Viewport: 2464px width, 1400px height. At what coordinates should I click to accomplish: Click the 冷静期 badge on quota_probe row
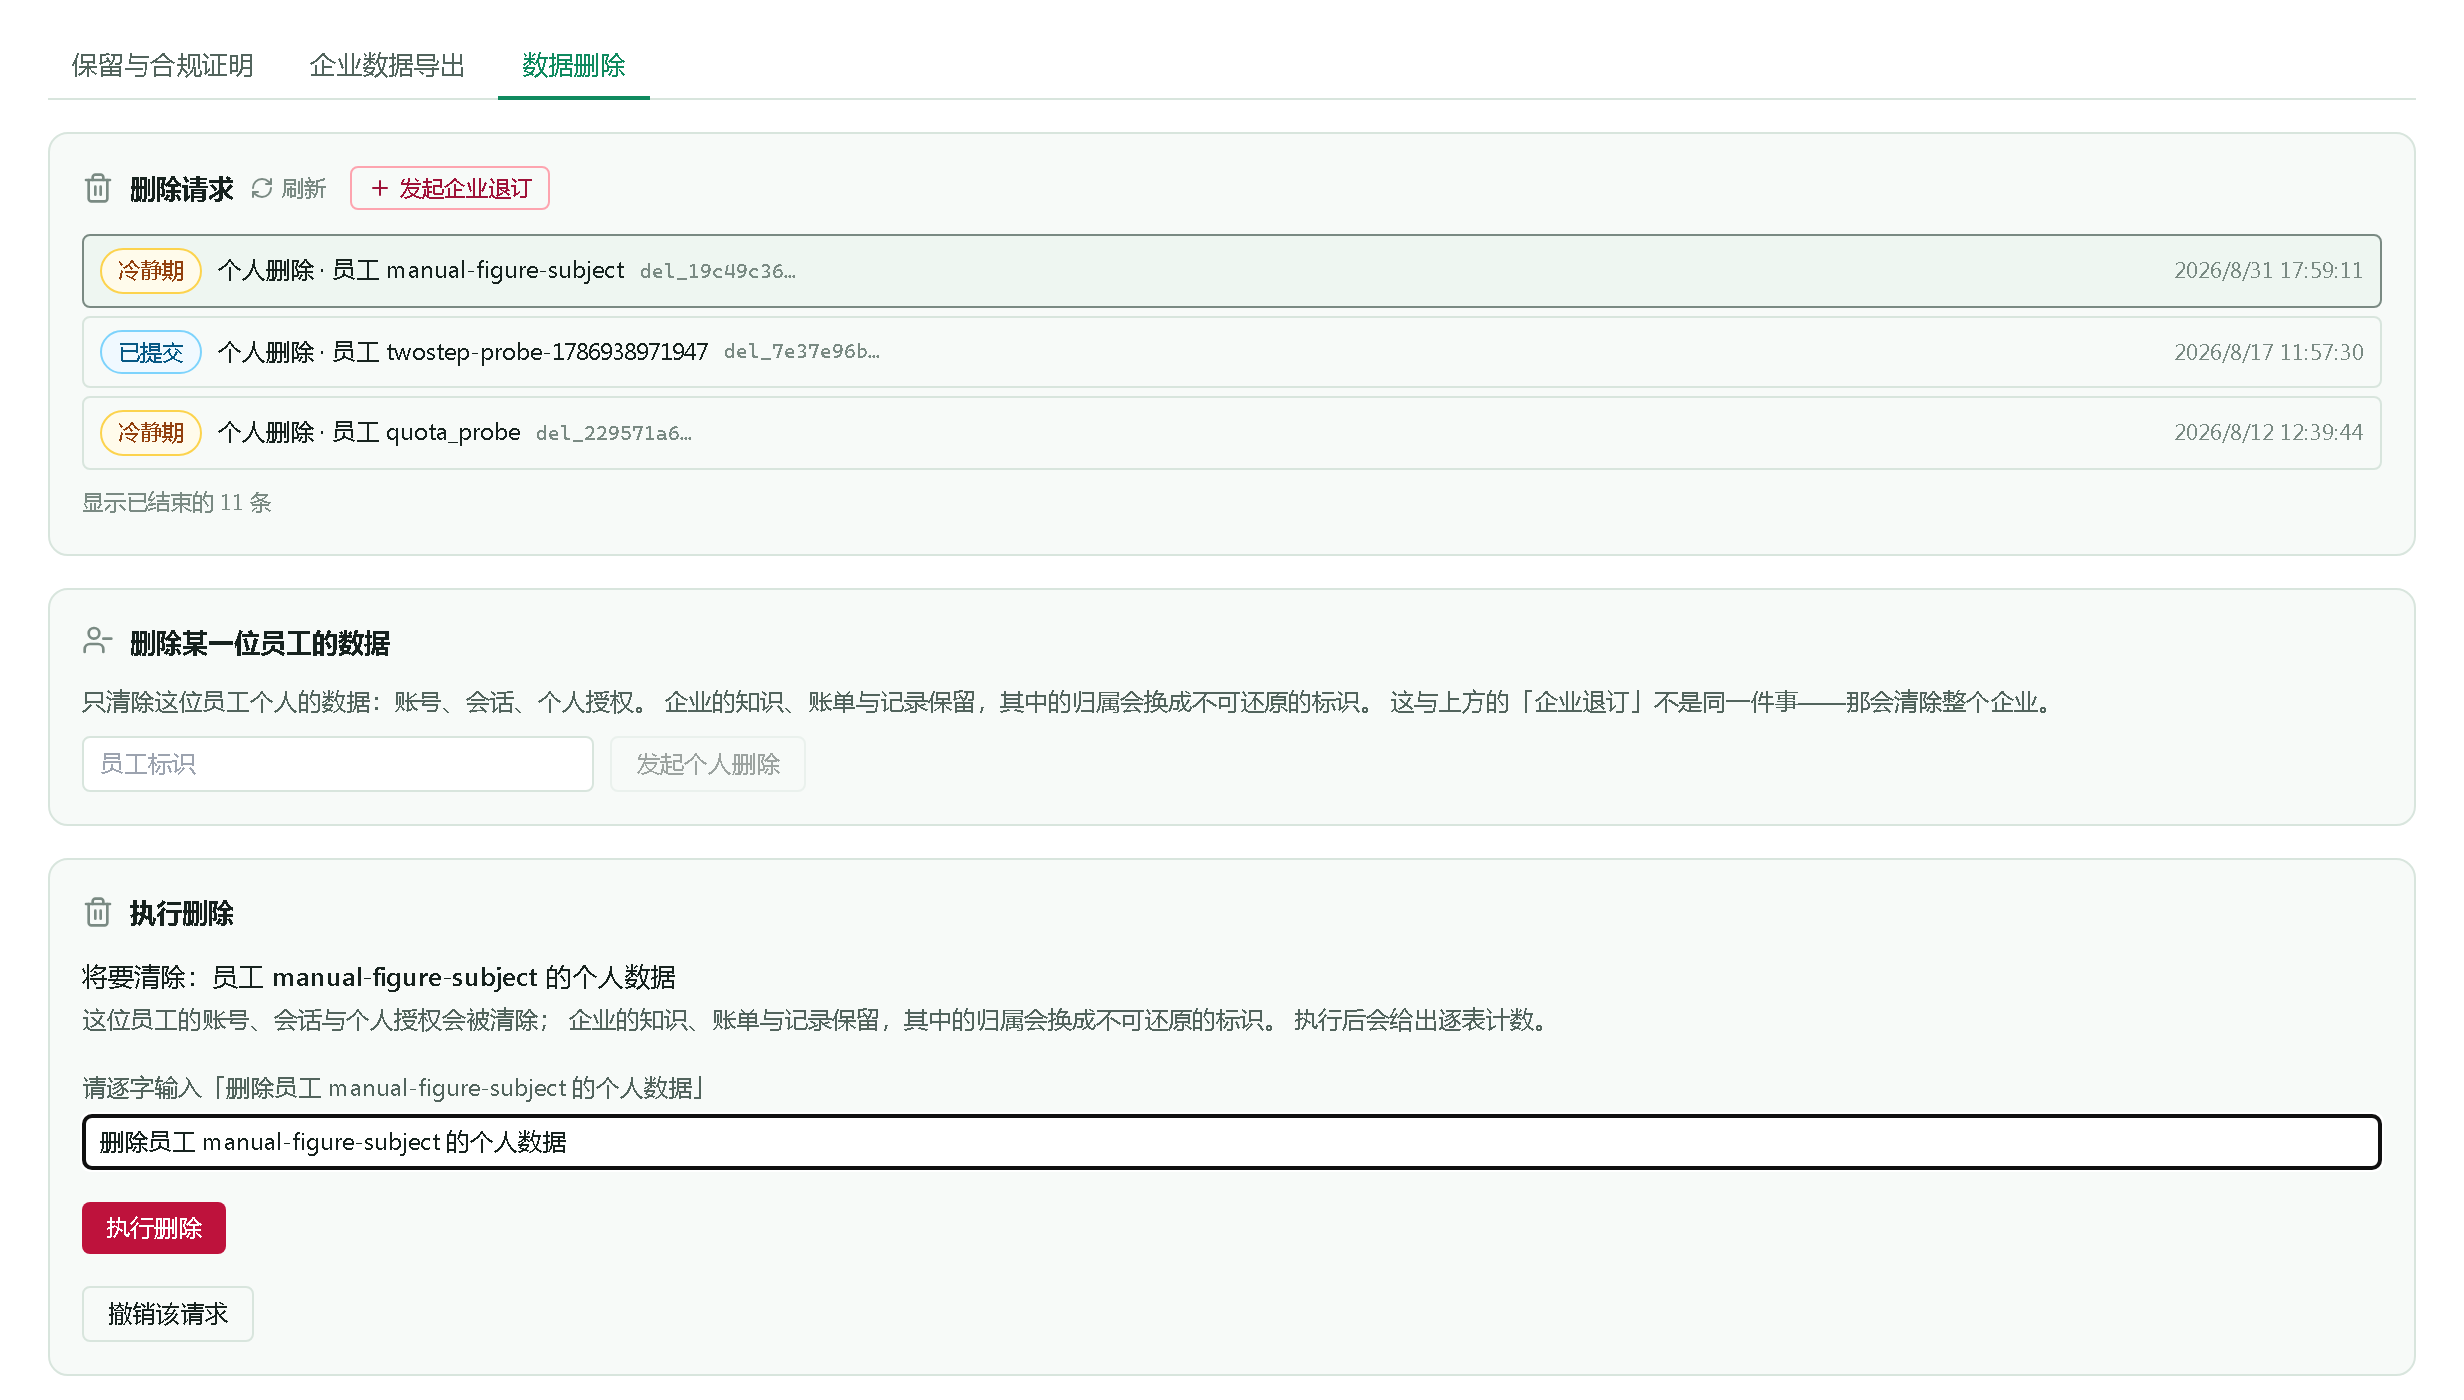[x=151, y=433]
